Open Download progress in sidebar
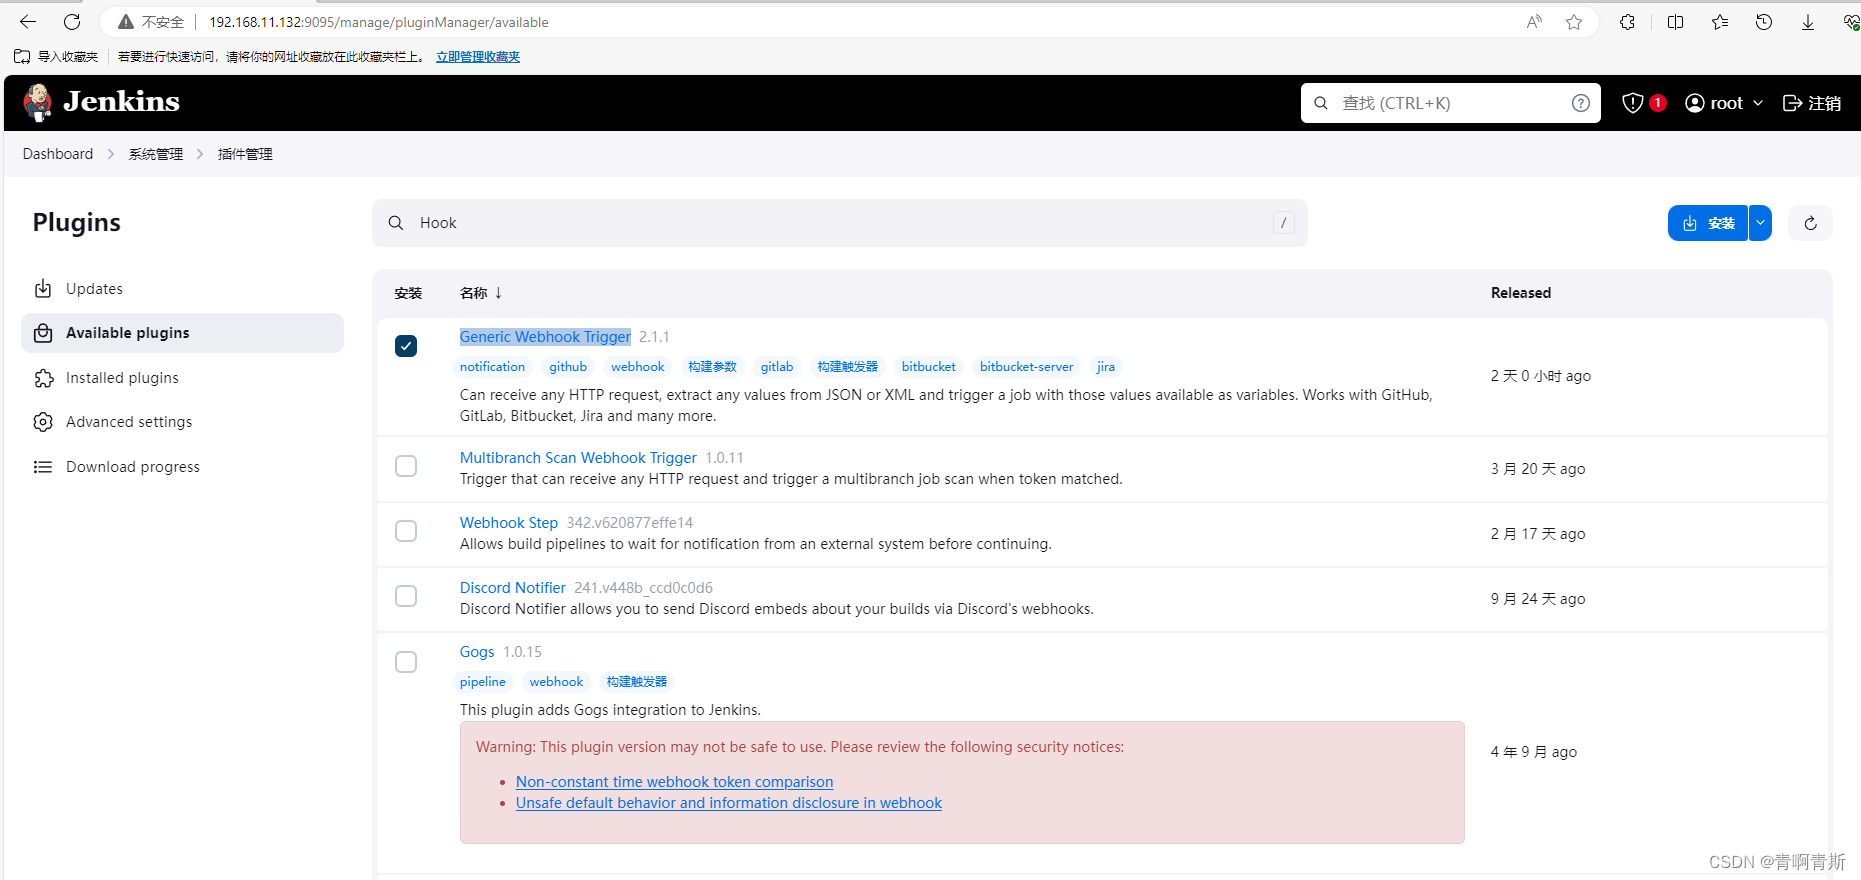 coord(133,467)
